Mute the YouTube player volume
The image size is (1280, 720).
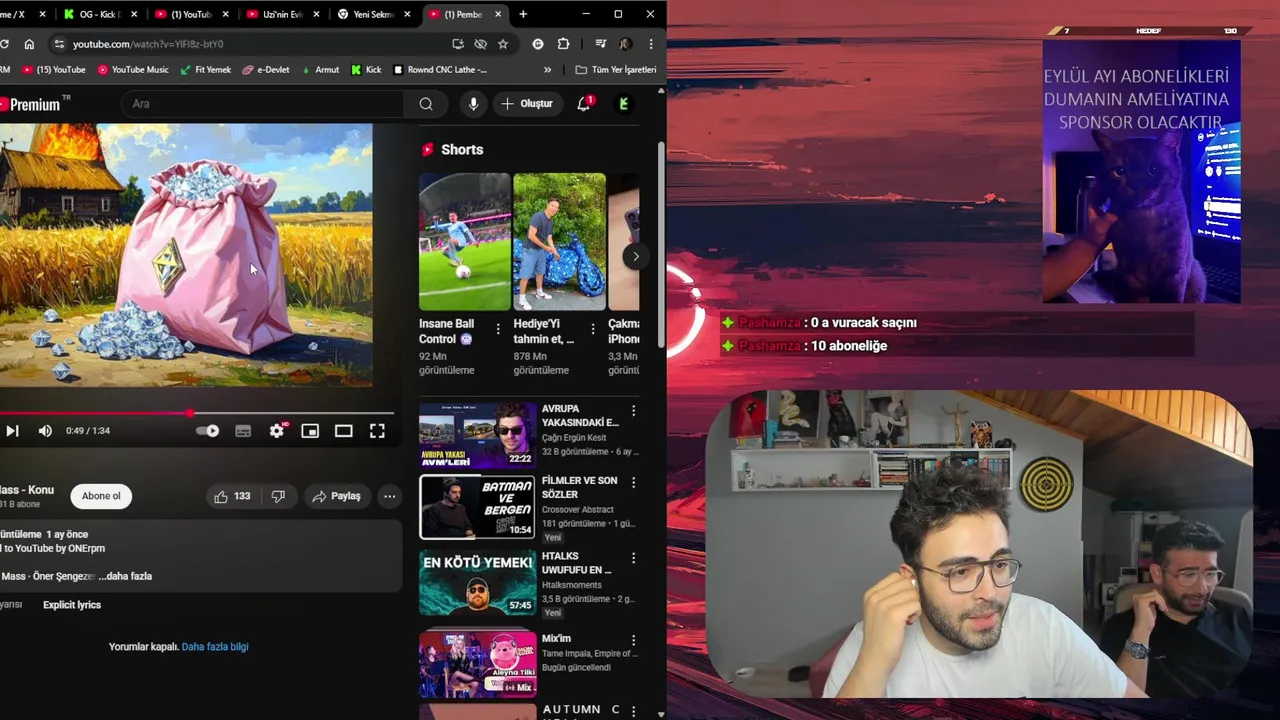click(45, 431)
